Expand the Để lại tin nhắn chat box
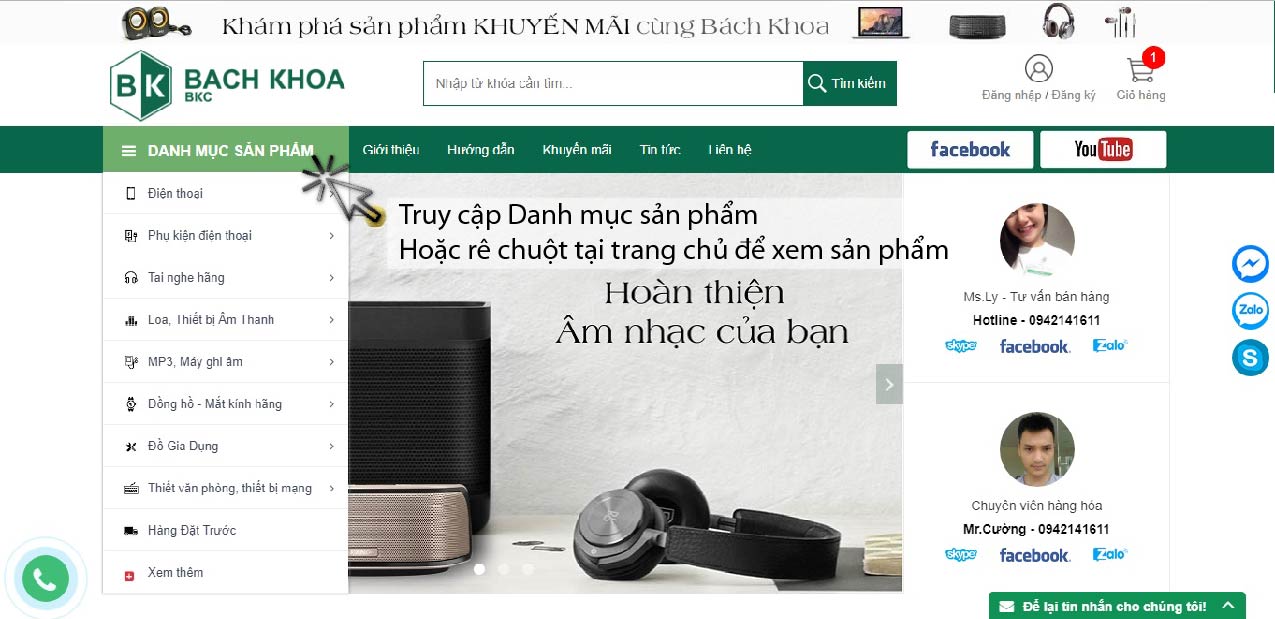This screenshot has height=619, width=1275. click(x=1117, y=606)
